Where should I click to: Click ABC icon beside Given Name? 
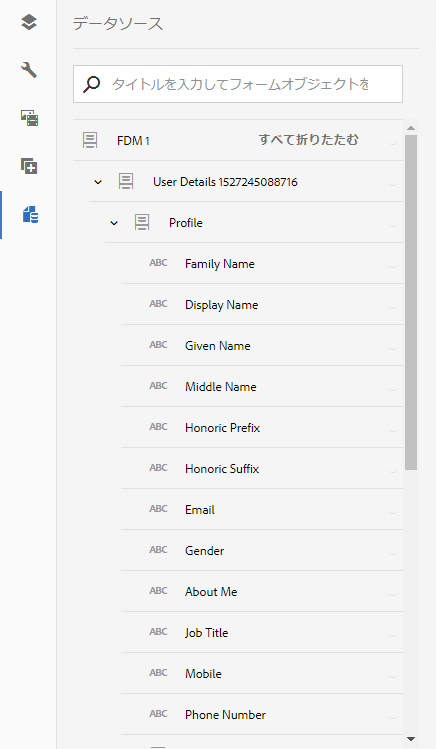point(159,345)
